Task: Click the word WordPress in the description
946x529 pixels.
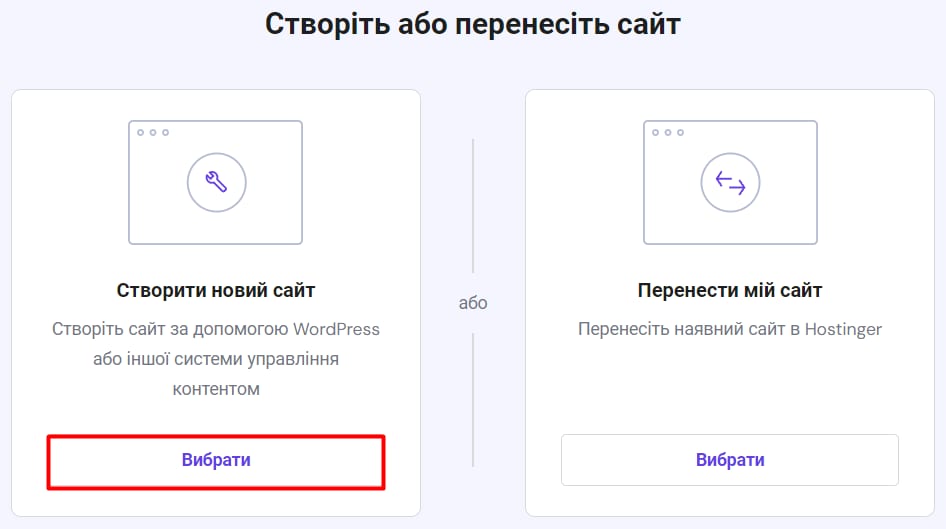Action: tap(336, 329)
